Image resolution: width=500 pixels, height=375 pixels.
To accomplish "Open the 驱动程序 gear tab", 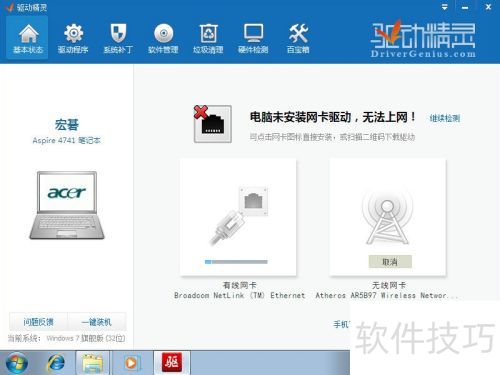I will tap(73, 38).
